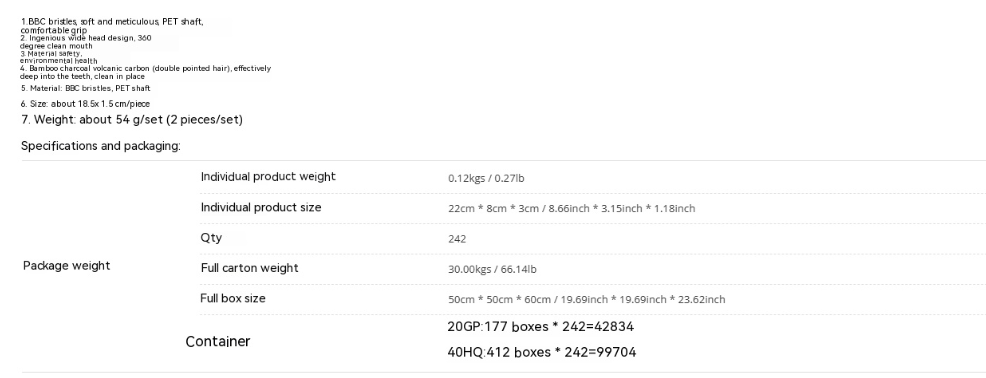
Task: Click the 'Material: BBC bristles, PET shaft' line
Action: [86, 88]
